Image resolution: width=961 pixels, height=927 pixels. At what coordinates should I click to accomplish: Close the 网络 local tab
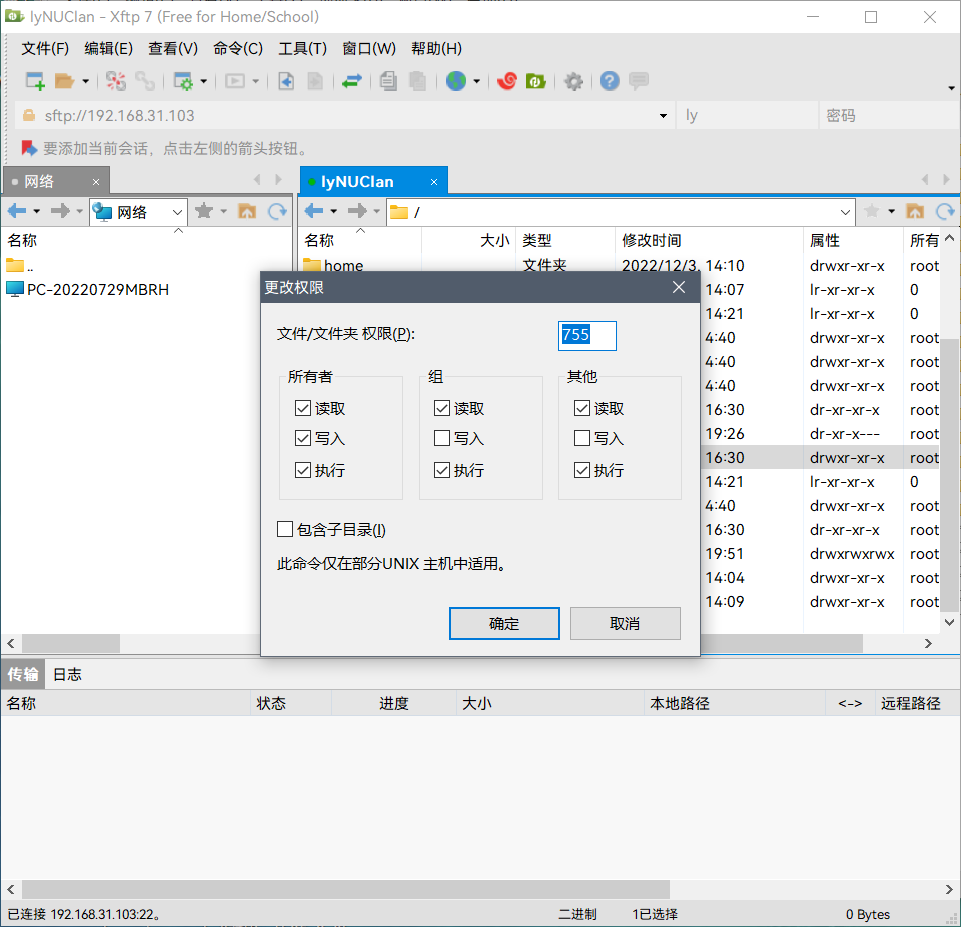[96, 182]
